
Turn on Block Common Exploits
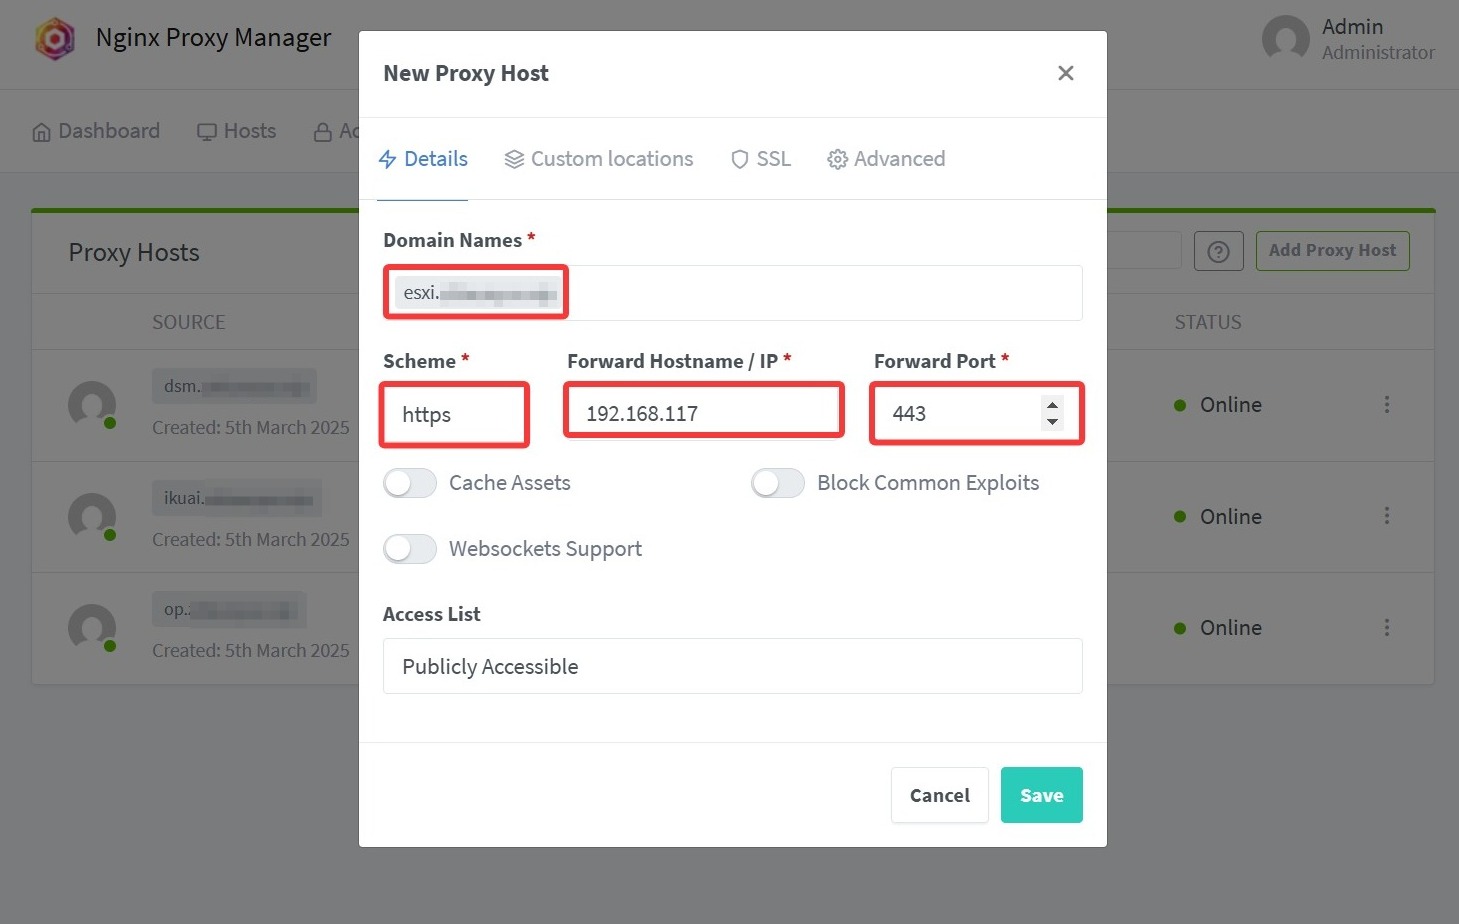tap(778, 484)
